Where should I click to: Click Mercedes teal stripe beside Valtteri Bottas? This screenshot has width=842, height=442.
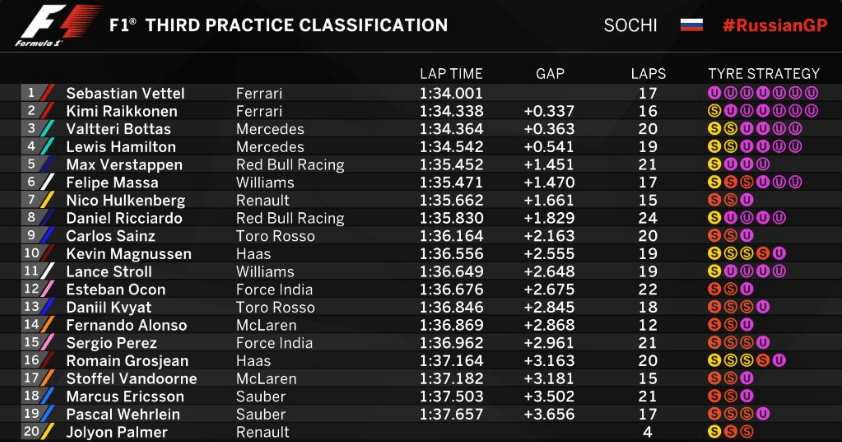coord(47,129)
